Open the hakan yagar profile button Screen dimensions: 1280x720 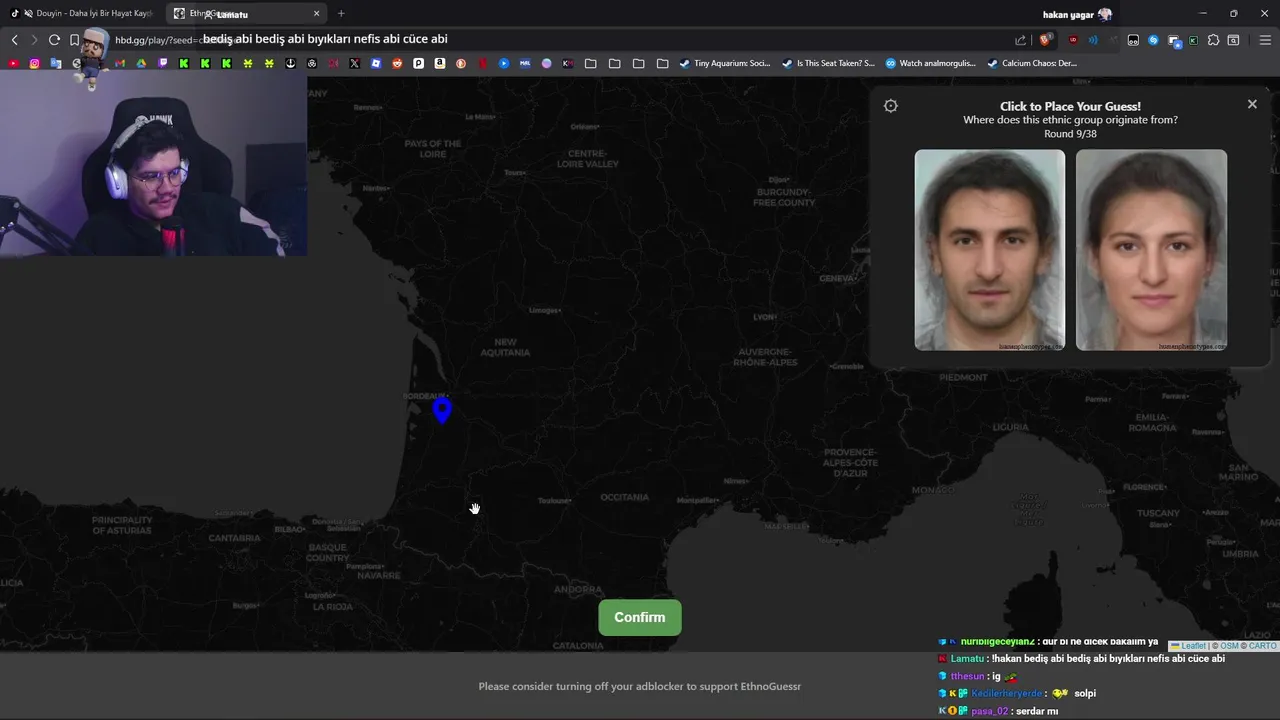coord(1077,14)
